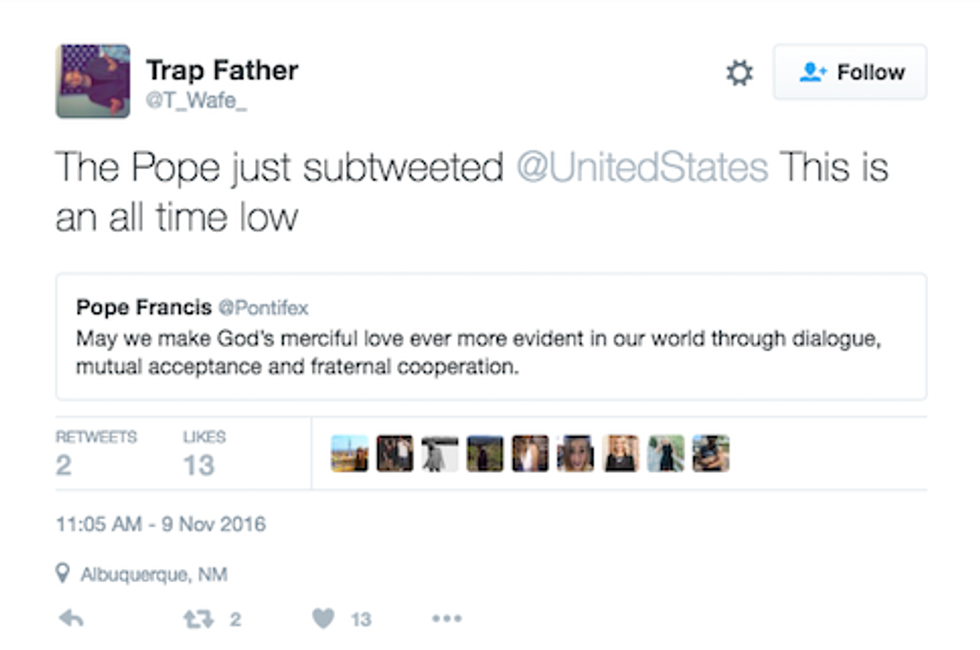Open the first liker's avatar thumbnail
The width and height of the screenshot is (980, 650).
click(350, 453)
